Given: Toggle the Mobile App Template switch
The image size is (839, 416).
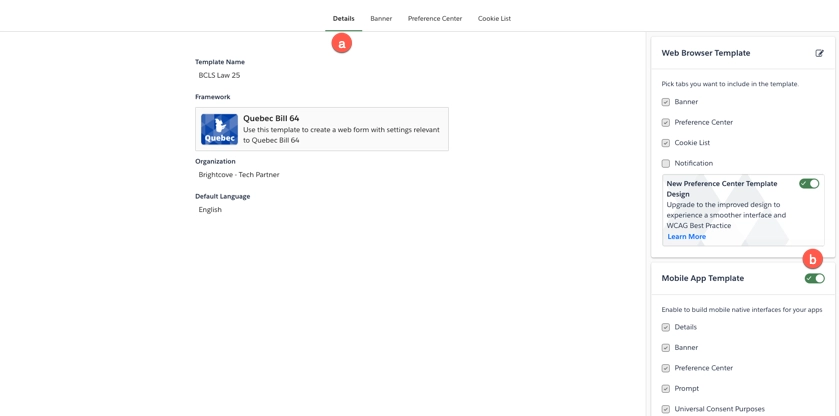Looking at the screenshot, I should tap(814, 278).
